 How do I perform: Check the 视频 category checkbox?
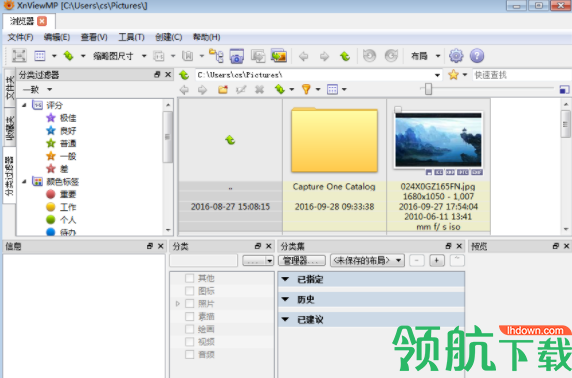189,342
